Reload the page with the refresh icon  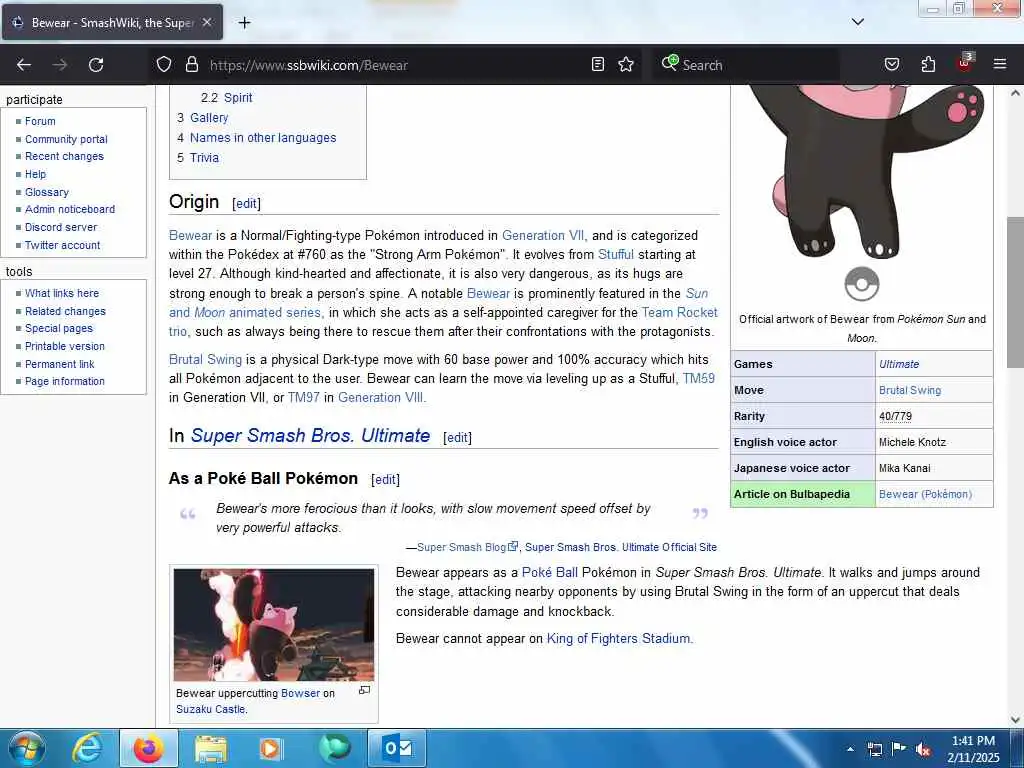pyautogui.click(x=96, y=65)
